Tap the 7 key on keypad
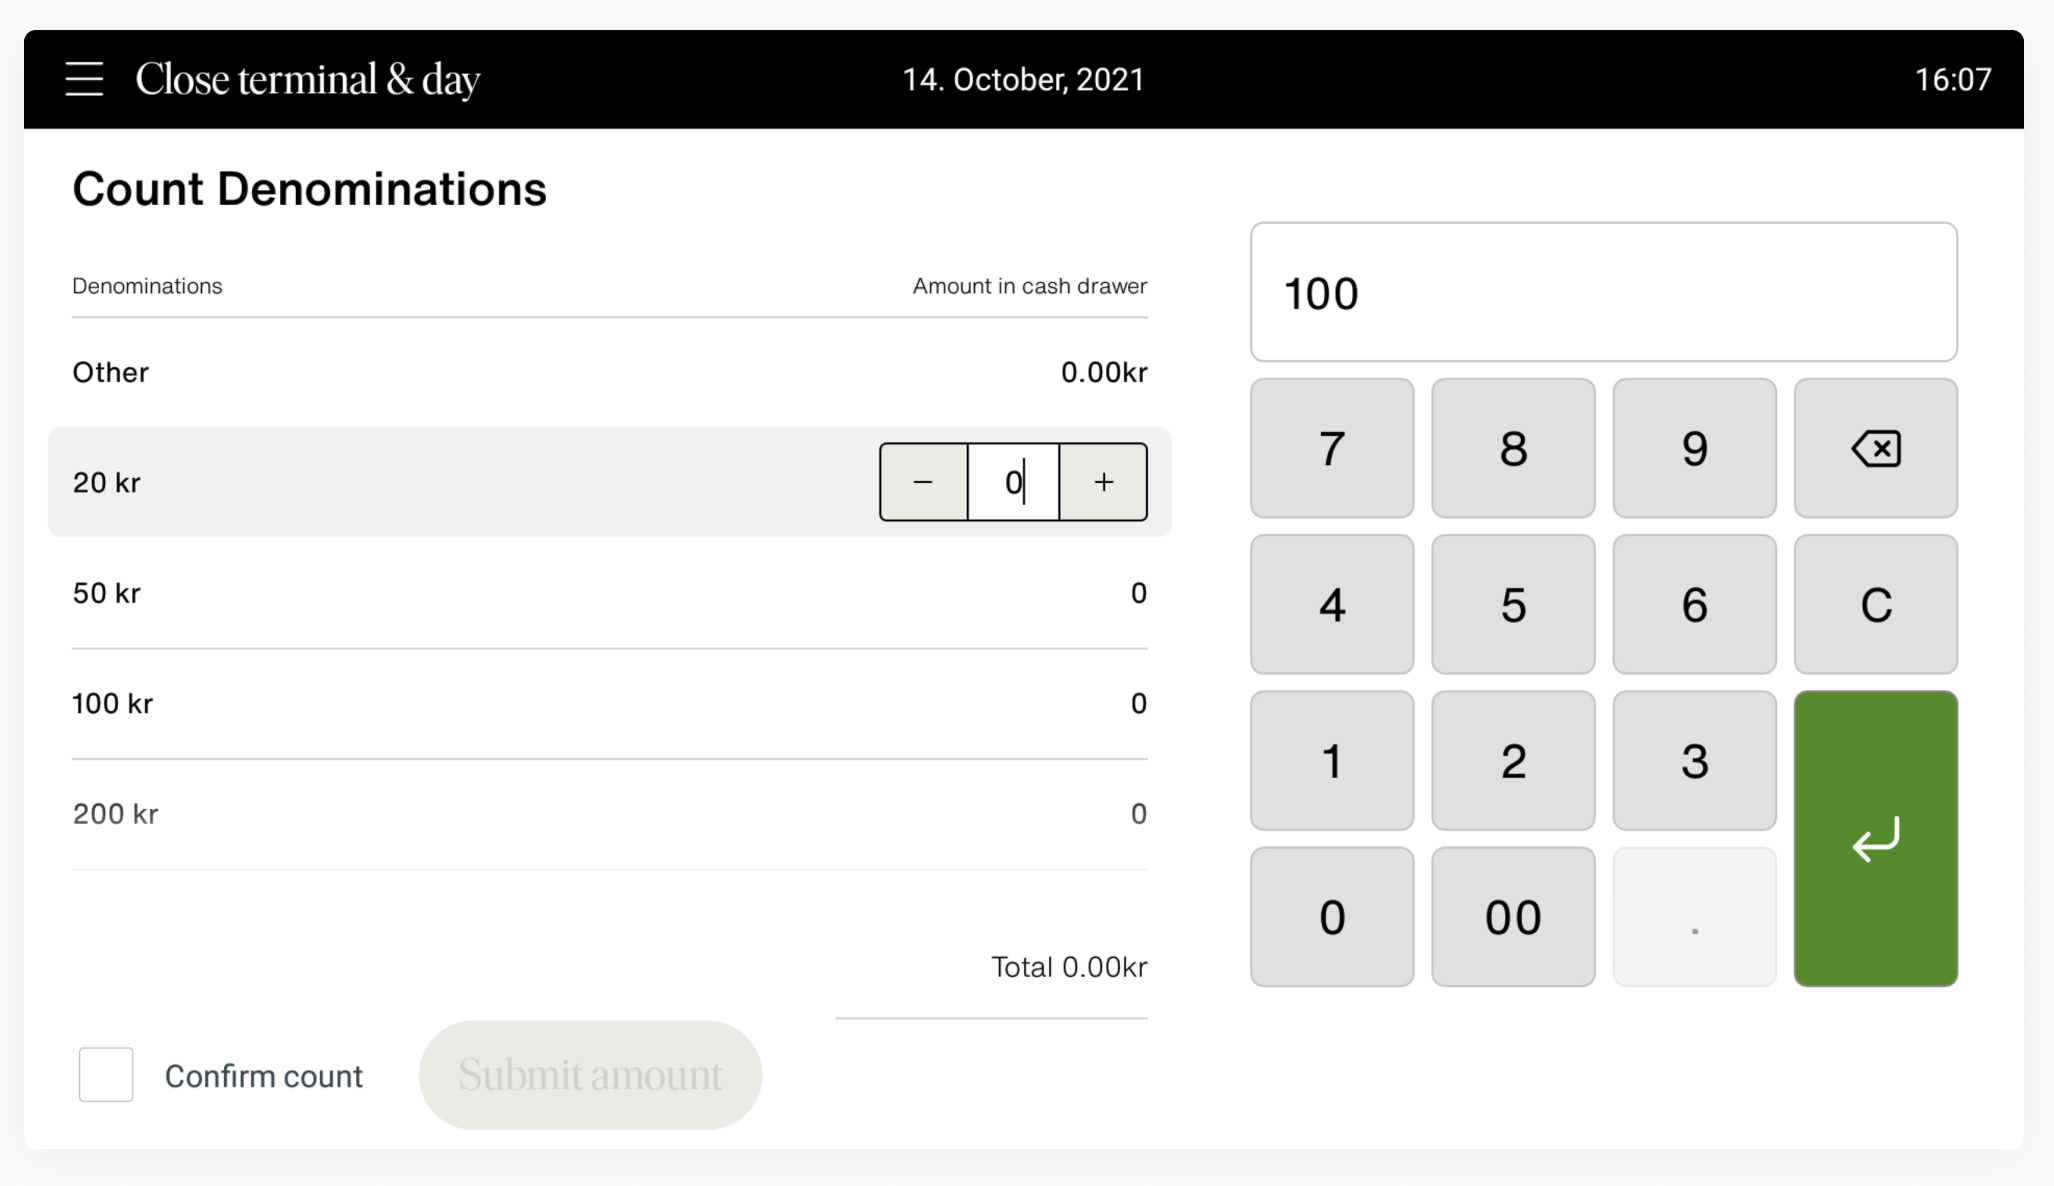This screenshot has width=2054, height=1186. coord(1332,448)
